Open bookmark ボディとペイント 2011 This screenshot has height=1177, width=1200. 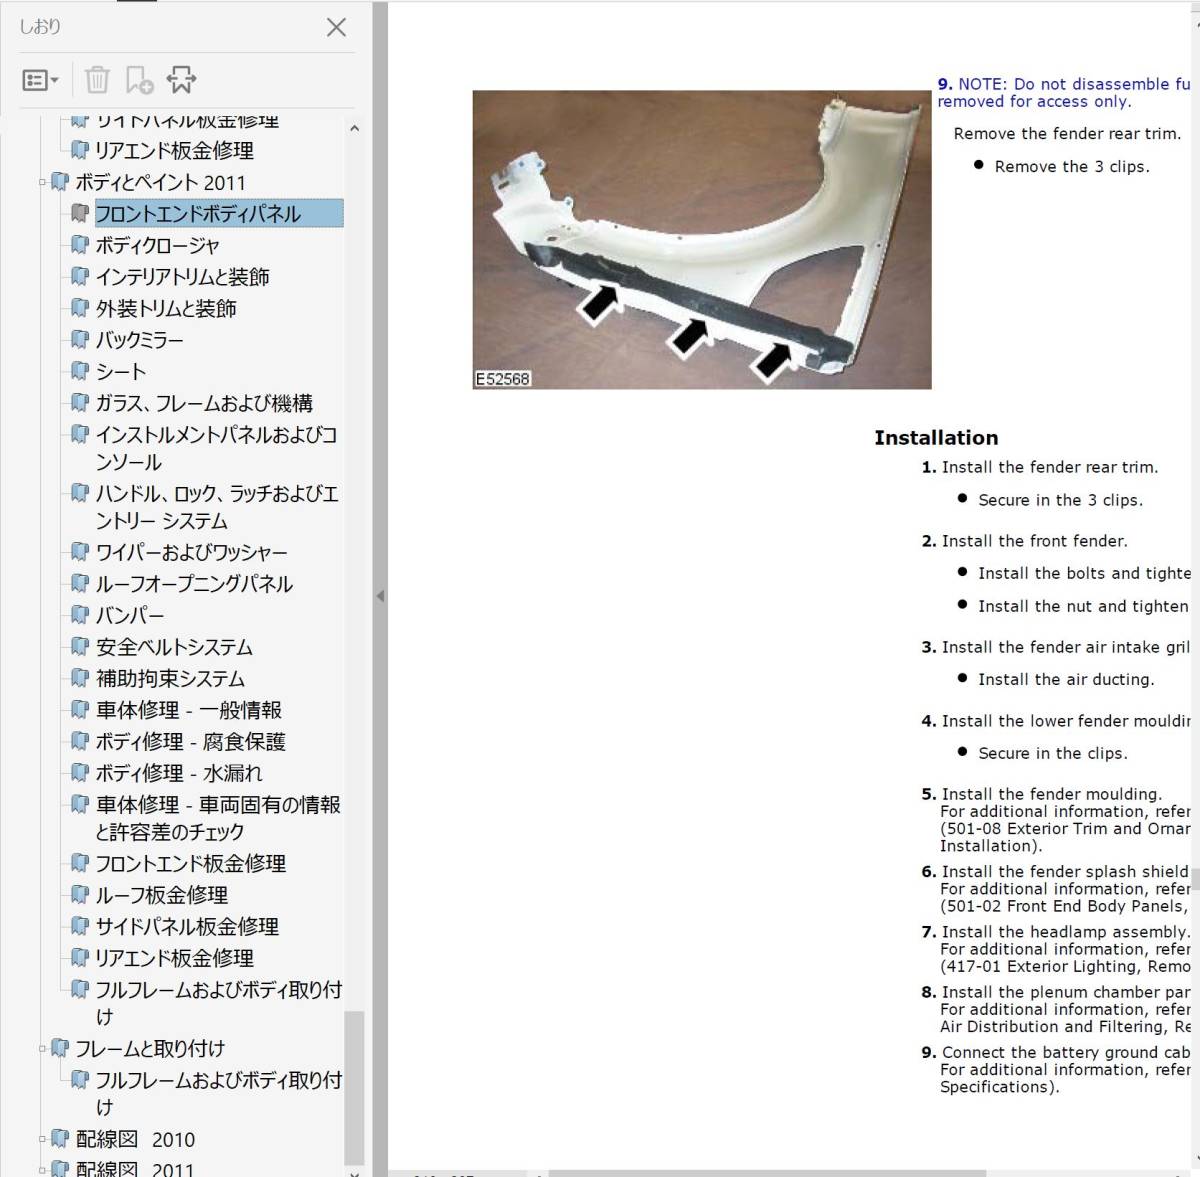(160, 182)
